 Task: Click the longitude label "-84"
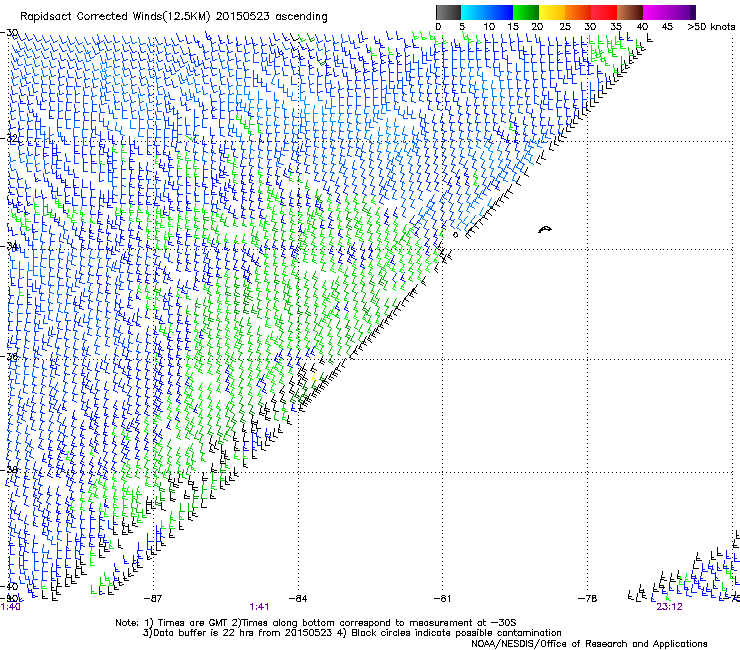coord(298,599)
